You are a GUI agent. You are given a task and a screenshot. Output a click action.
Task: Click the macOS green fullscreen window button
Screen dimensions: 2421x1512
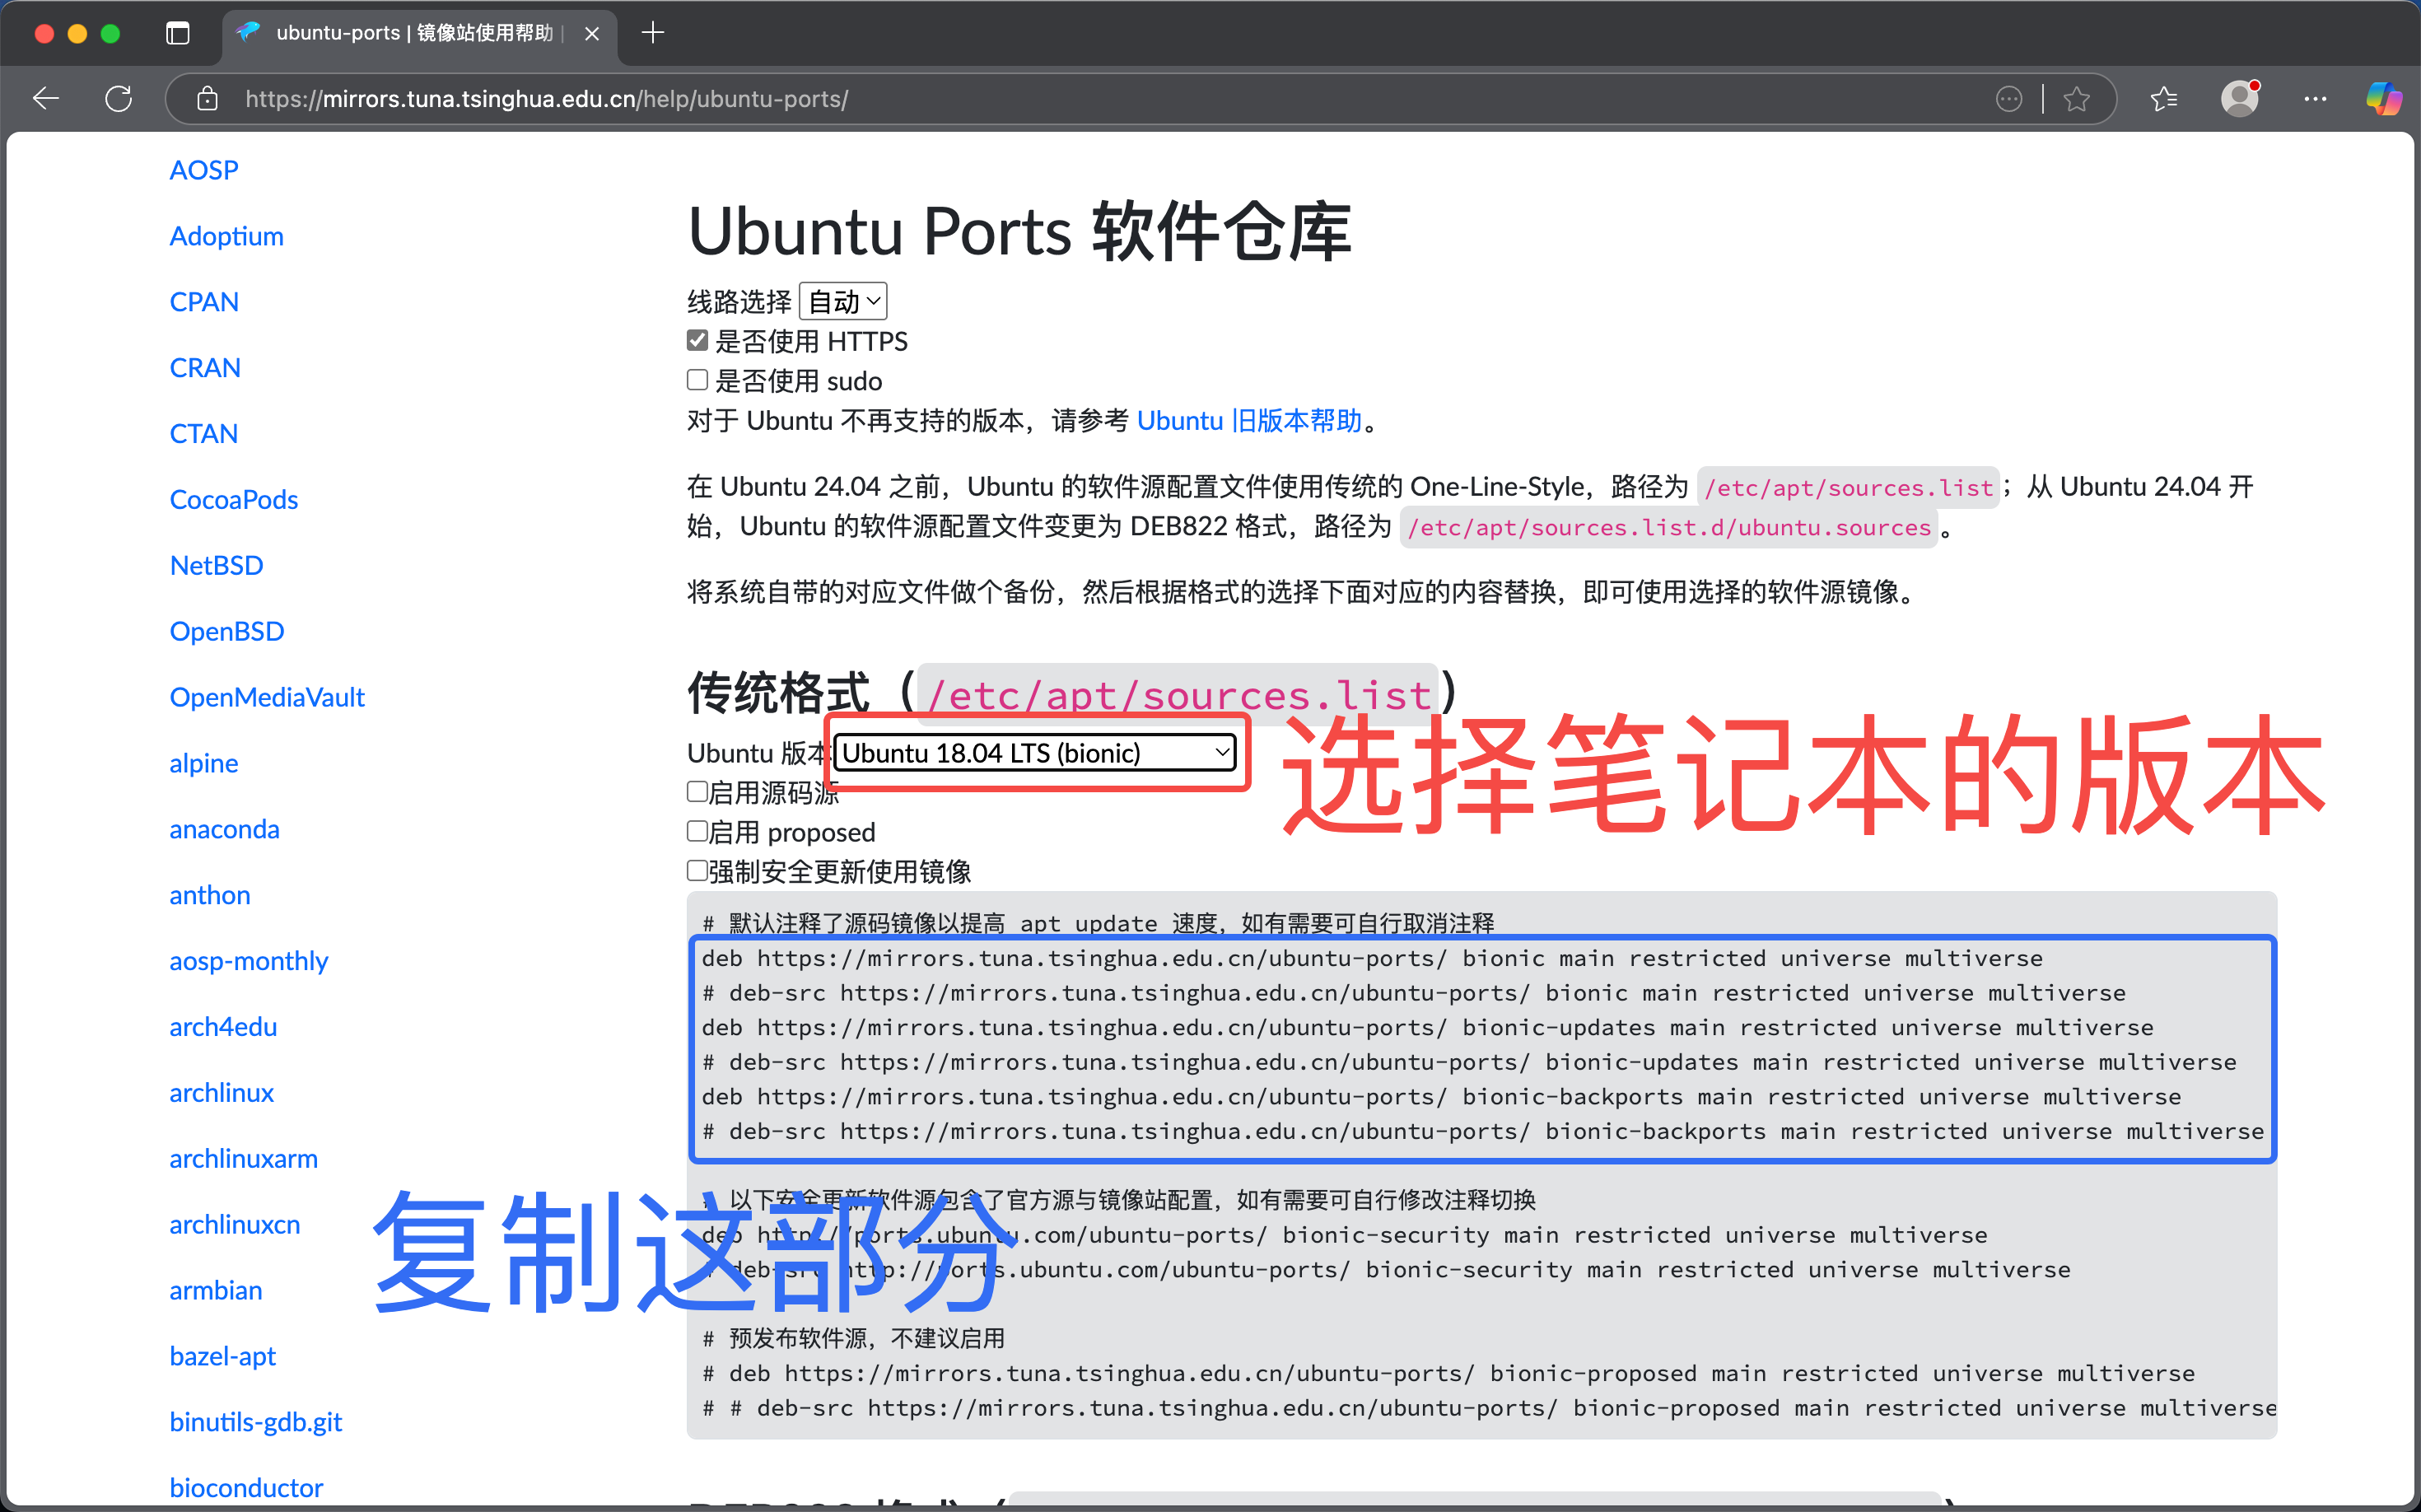pyautogui.click(x=110, y=33)
